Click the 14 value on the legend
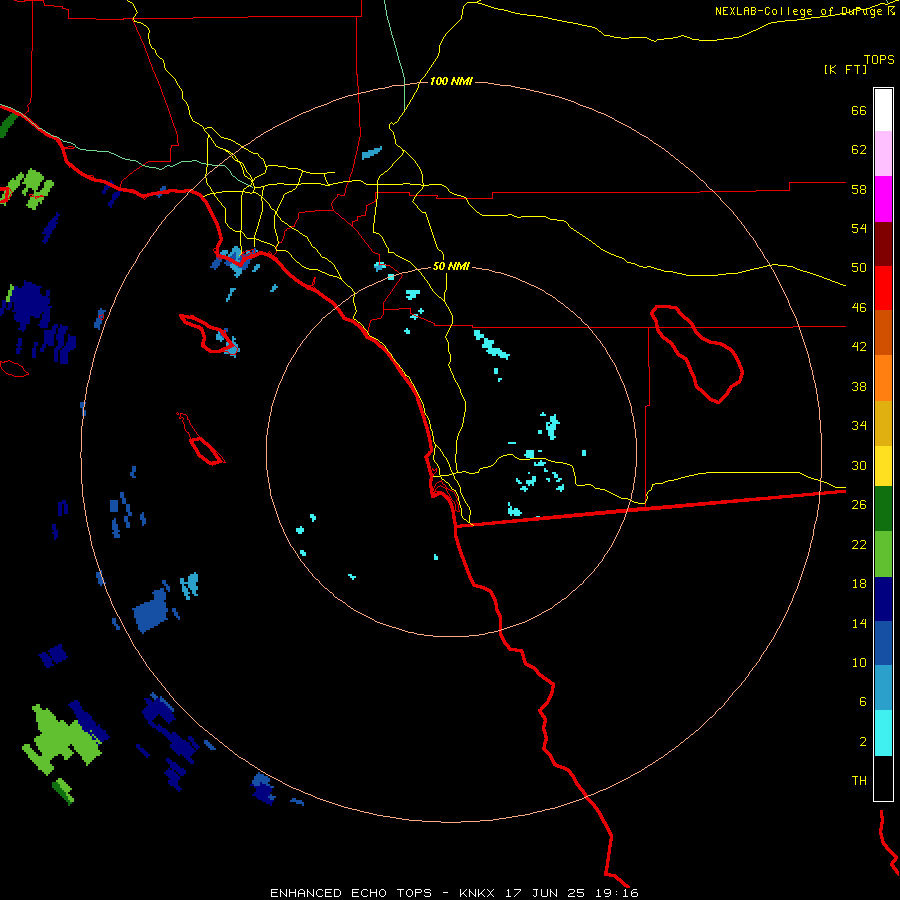Screen dimensions: 900x900 pos(859,623)
